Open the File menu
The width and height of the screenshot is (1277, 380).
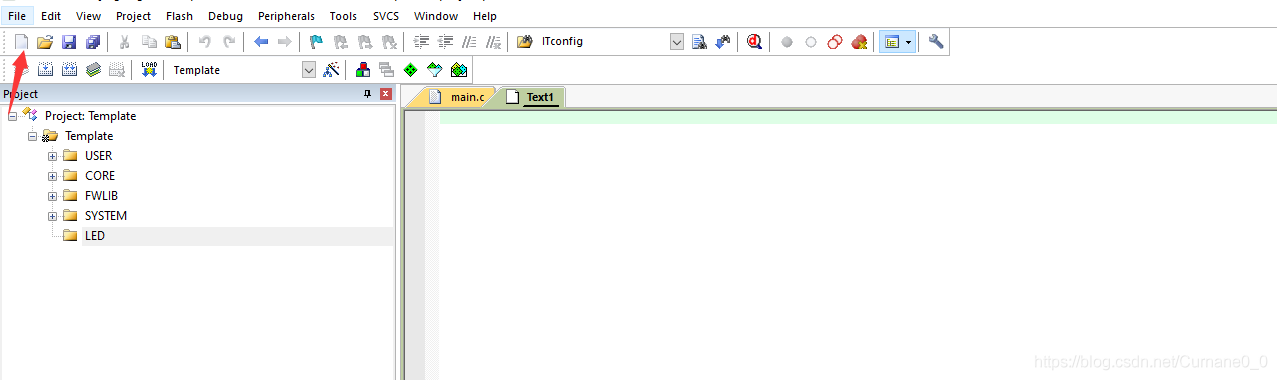17,16
